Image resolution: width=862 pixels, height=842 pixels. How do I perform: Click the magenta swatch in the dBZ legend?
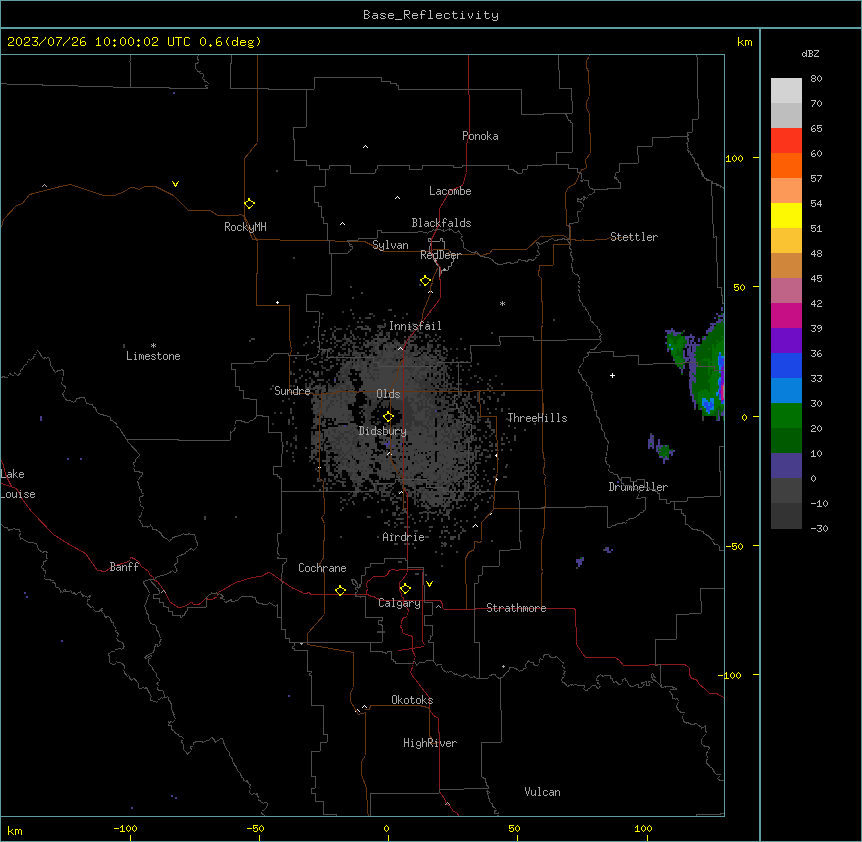(x=786, y=315)
